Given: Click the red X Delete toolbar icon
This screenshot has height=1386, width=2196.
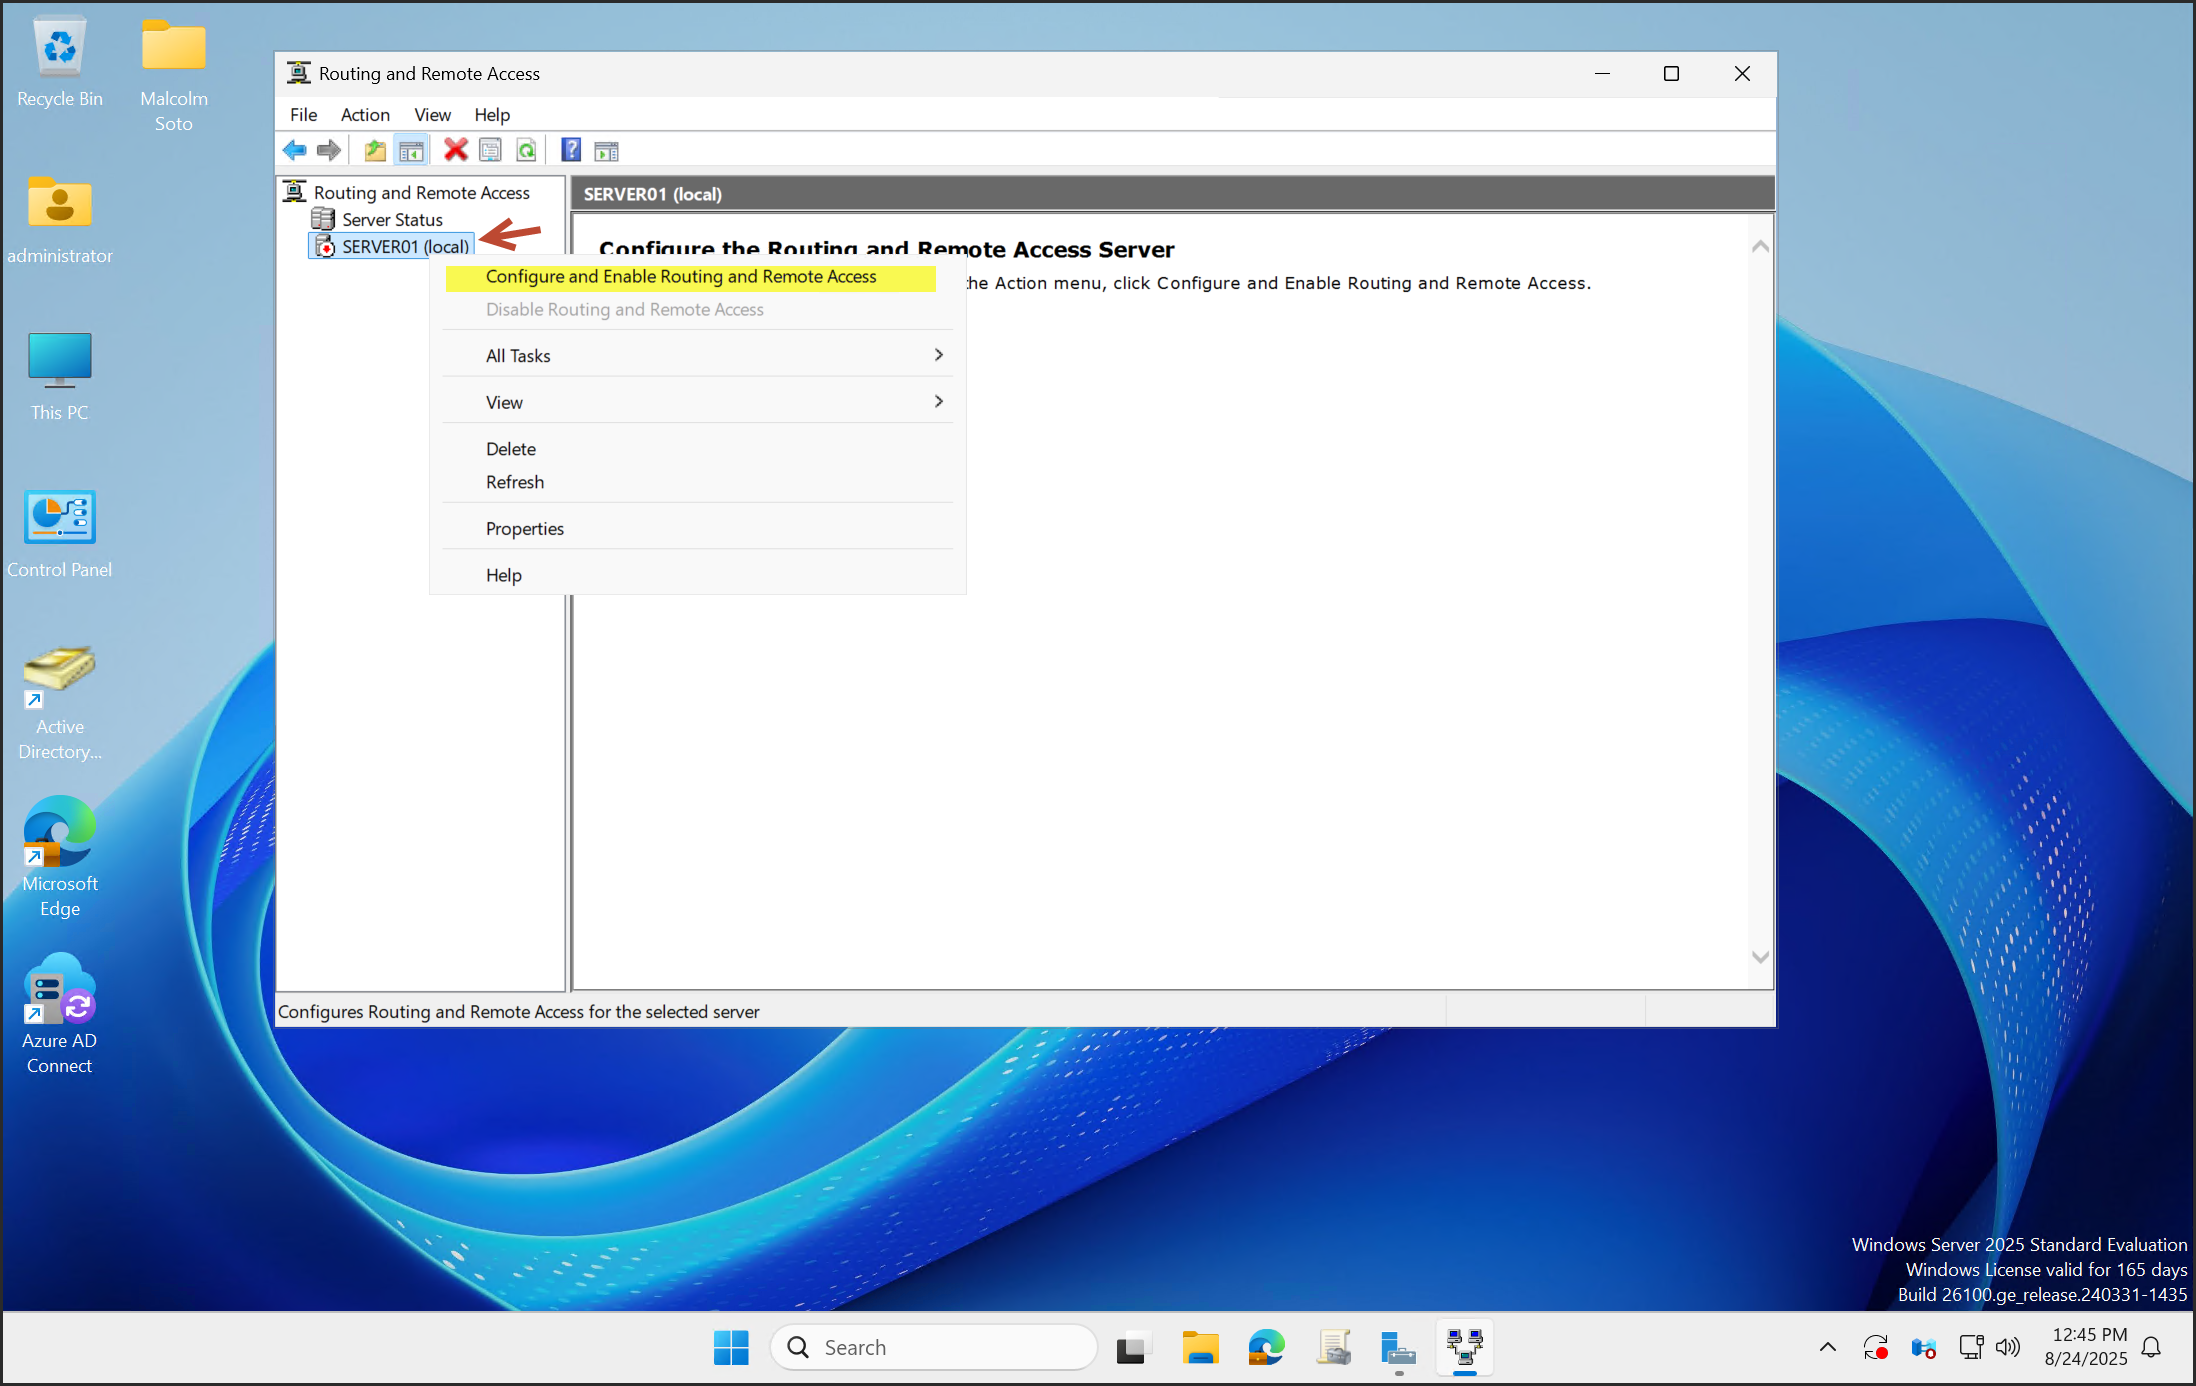Looking at the screenshot, I should [x=456, y=150].
